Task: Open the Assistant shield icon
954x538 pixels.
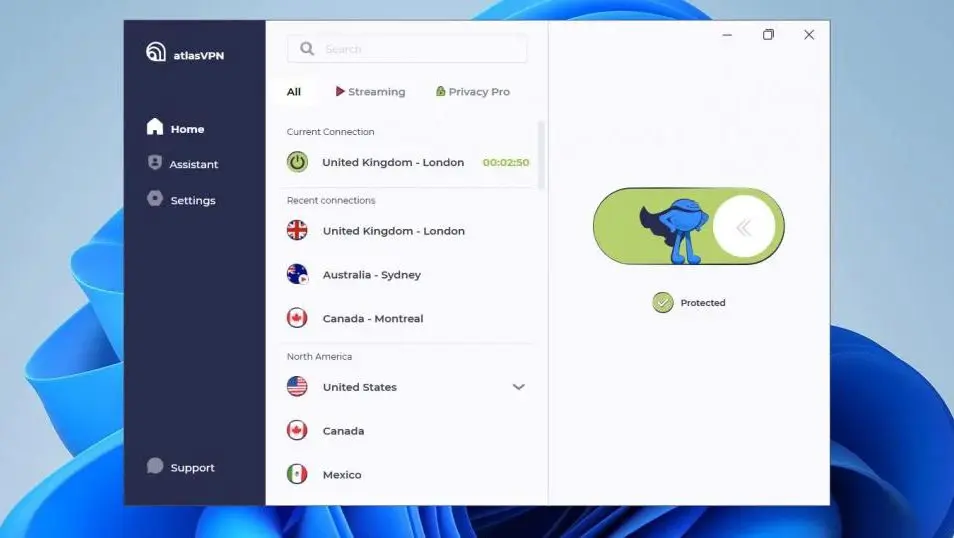Action: pyautogui.click(x=155, y=163)
